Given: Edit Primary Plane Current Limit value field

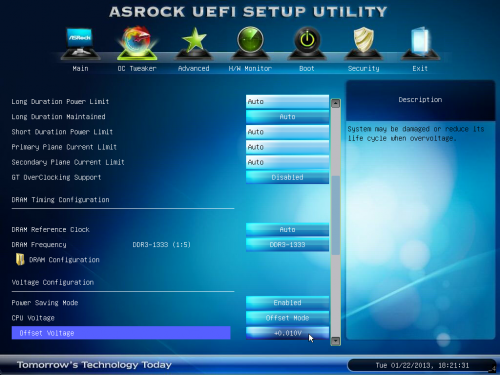Looking at the screenshot, I should point(287,147).
